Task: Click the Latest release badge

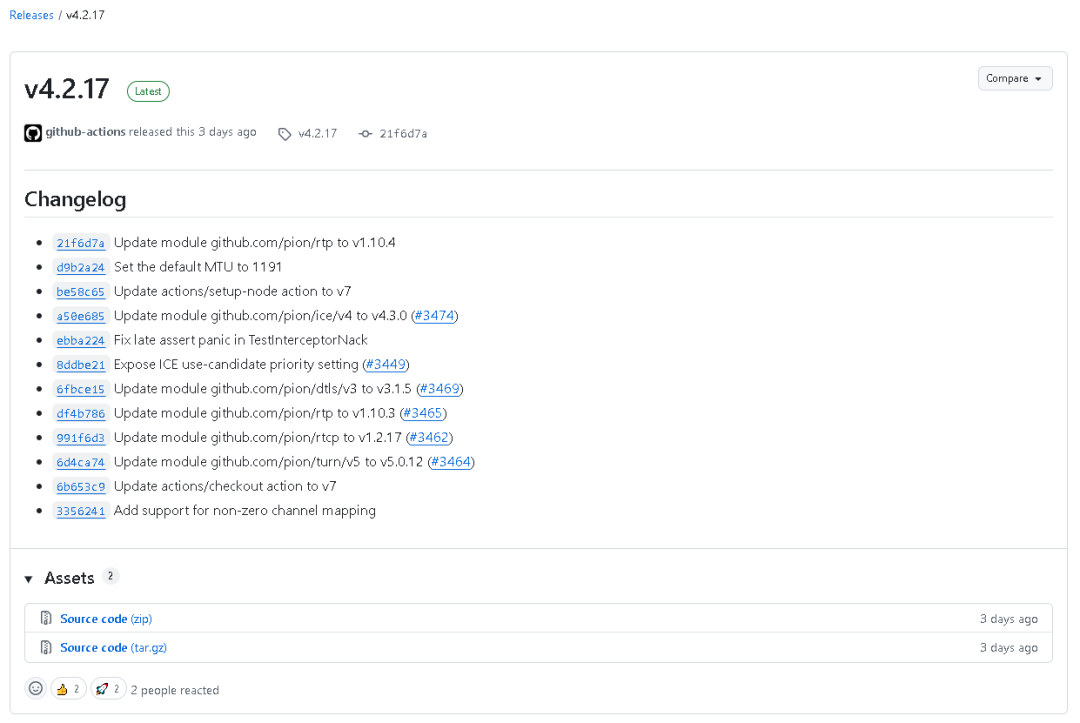Action: 148,91
